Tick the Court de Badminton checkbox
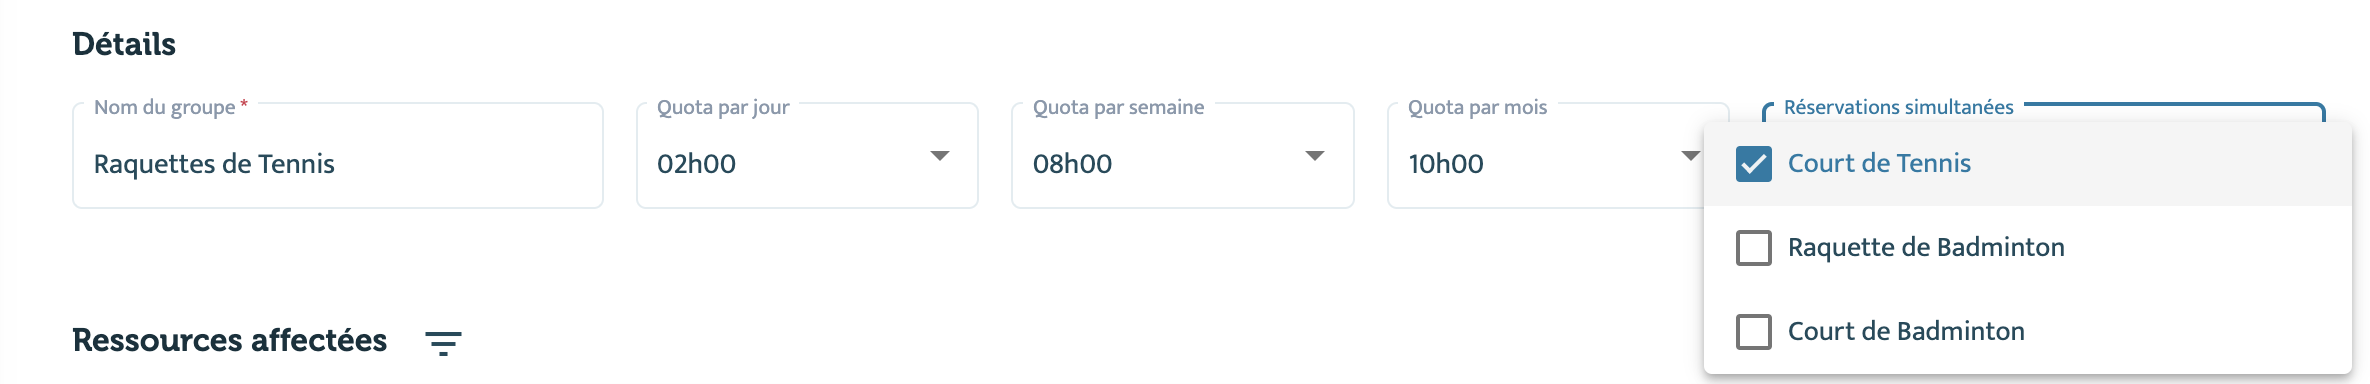This screenshot has width=2370, height=384. [1754, 332]
